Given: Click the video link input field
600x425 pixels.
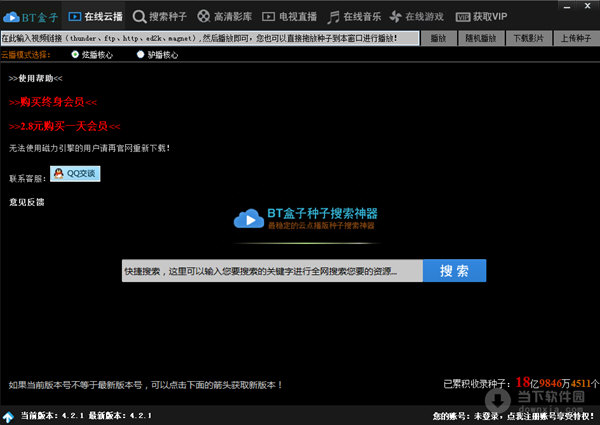Looking at the screenshot, I should click(x=210, y=38).
